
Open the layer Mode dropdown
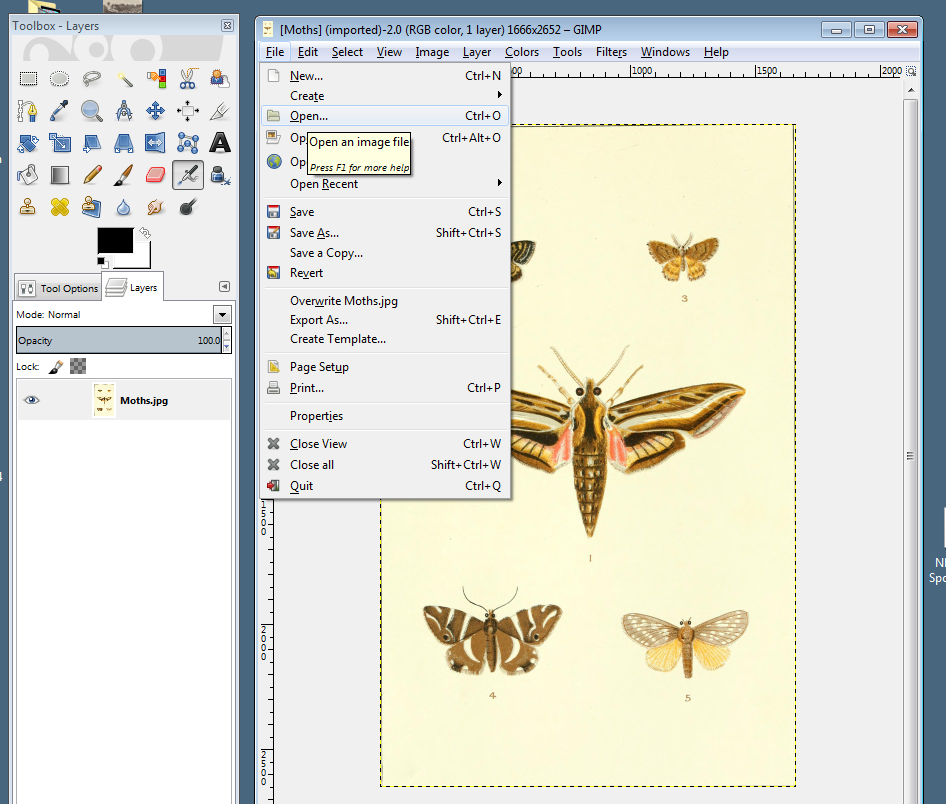[x=221, y=315]
